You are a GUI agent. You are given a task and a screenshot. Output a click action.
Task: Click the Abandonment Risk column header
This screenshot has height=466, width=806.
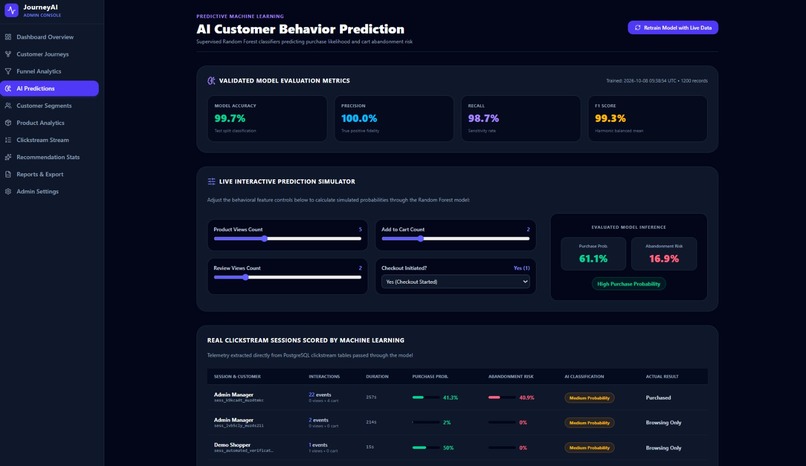coord(510,376)
